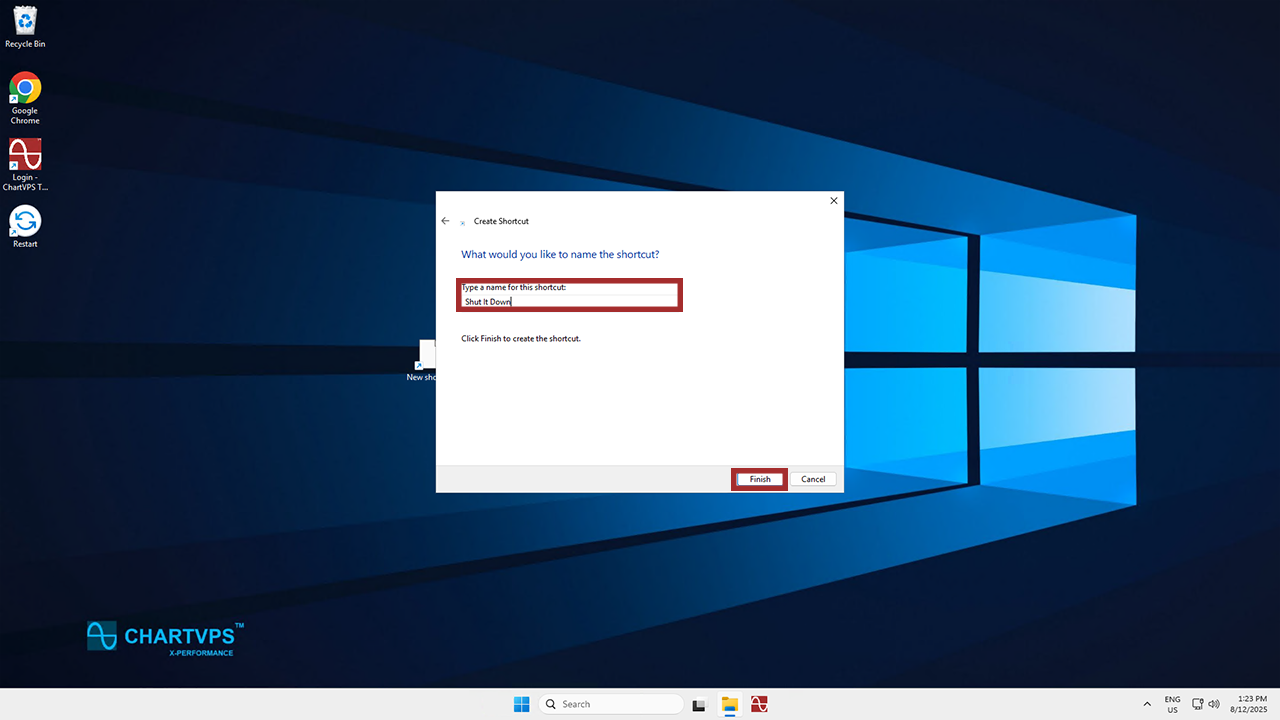Open the ENG US language switcher
Screen dimensions: 1280x720
coord(1172,704)
